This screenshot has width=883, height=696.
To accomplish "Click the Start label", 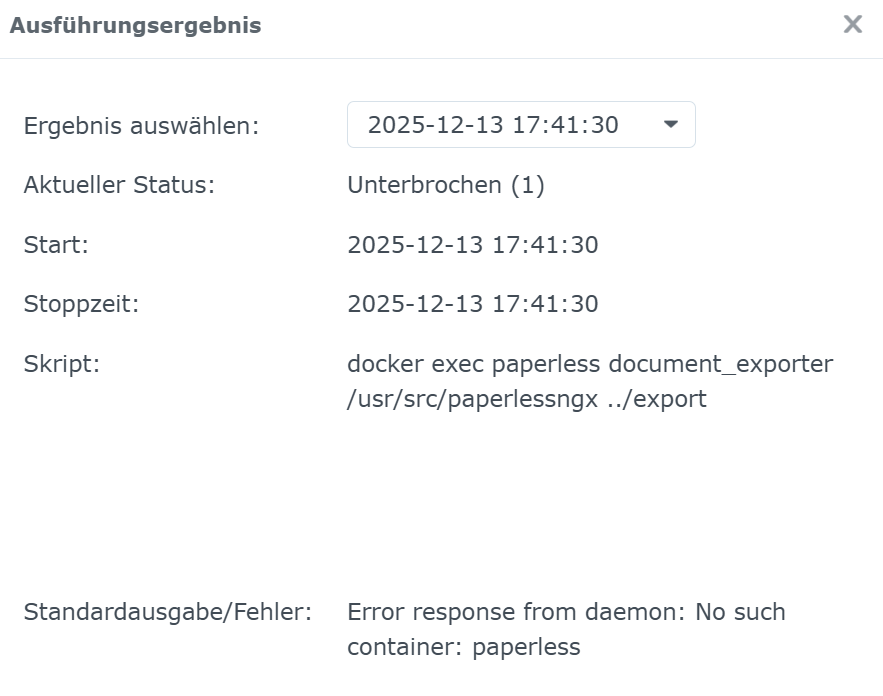I will coord(56,244).
